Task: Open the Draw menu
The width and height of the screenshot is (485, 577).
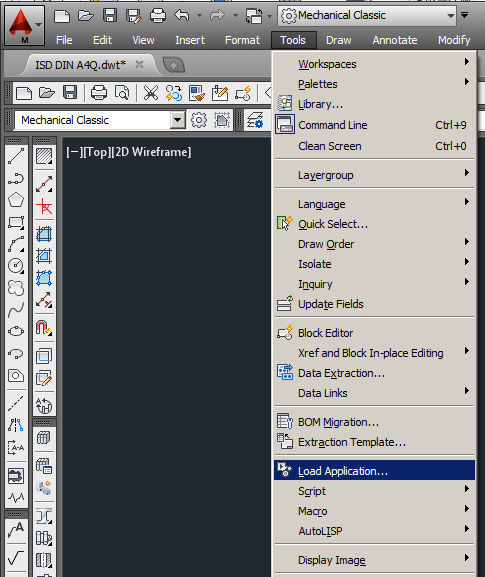Action: tap(339, 40)
